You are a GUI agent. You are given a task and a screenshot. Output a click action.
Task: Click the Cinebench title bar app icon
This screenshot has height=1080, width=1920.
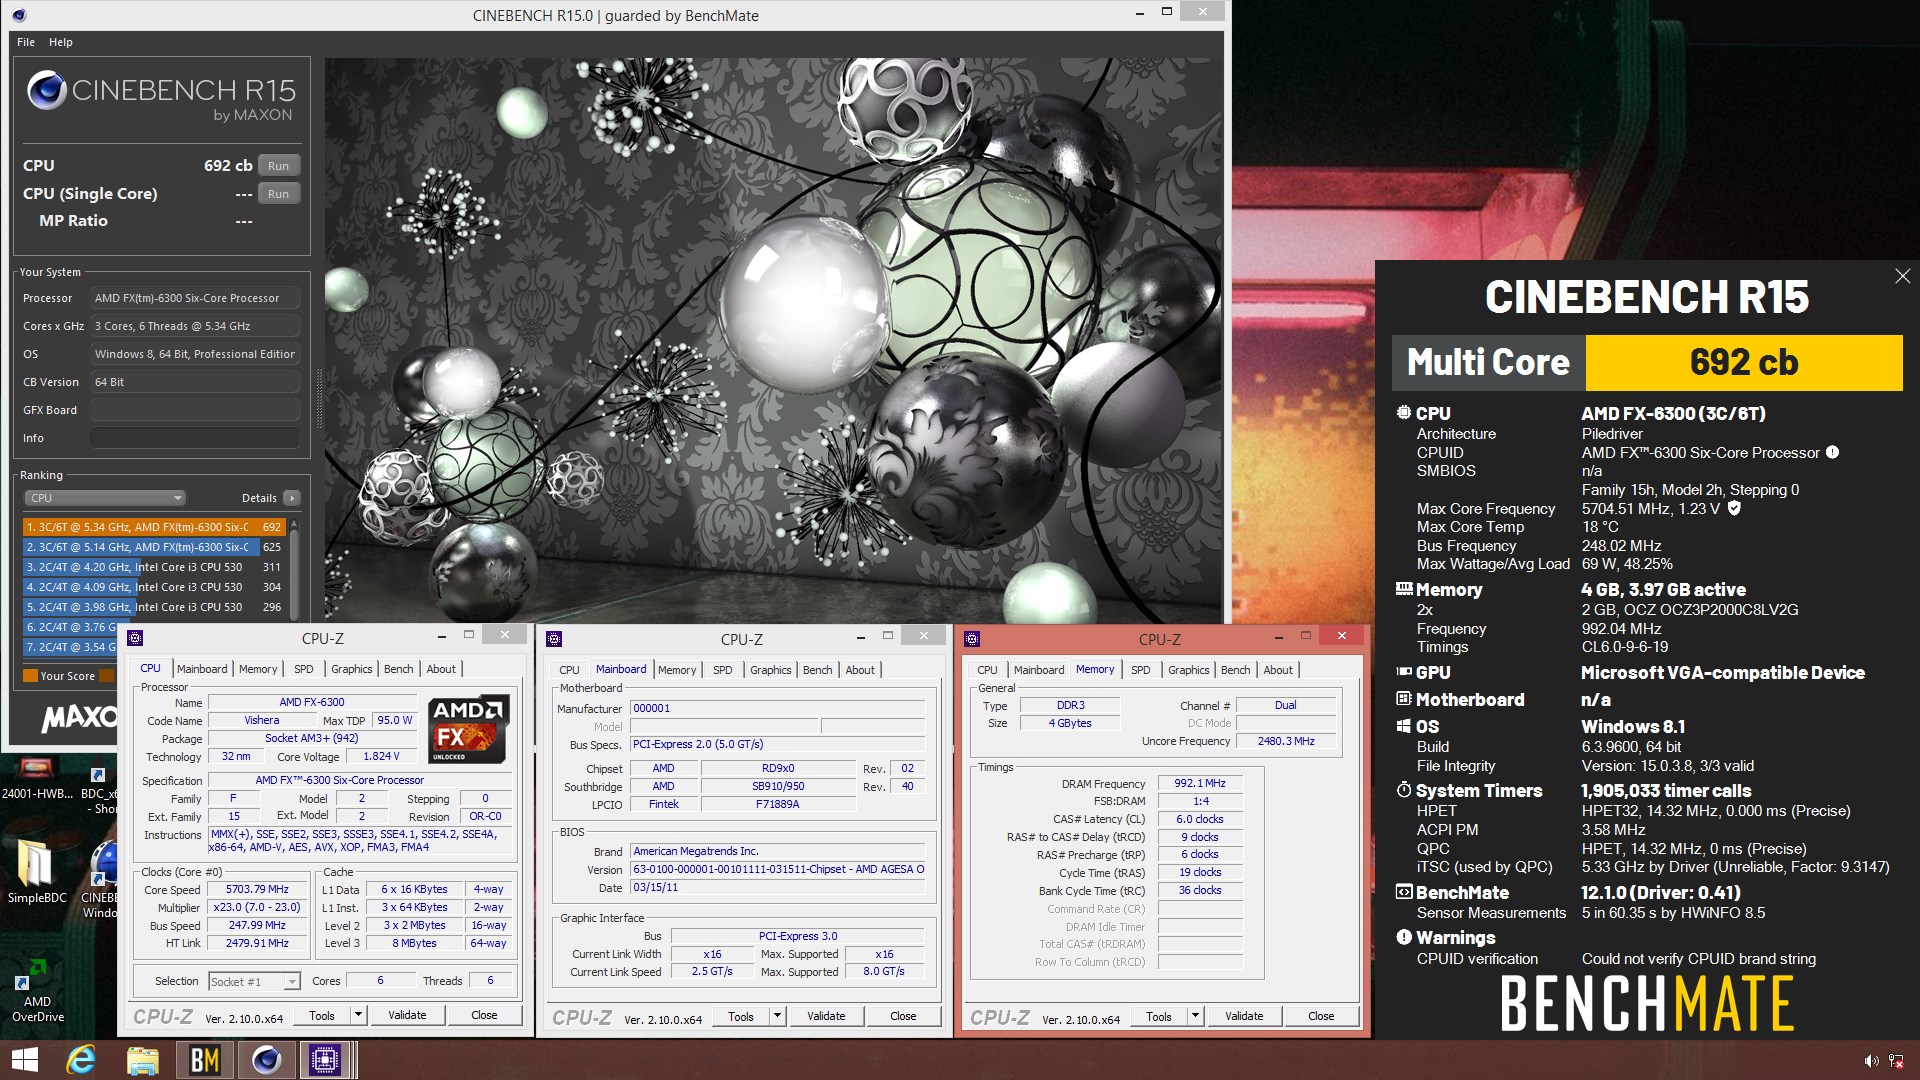(18, 15)
